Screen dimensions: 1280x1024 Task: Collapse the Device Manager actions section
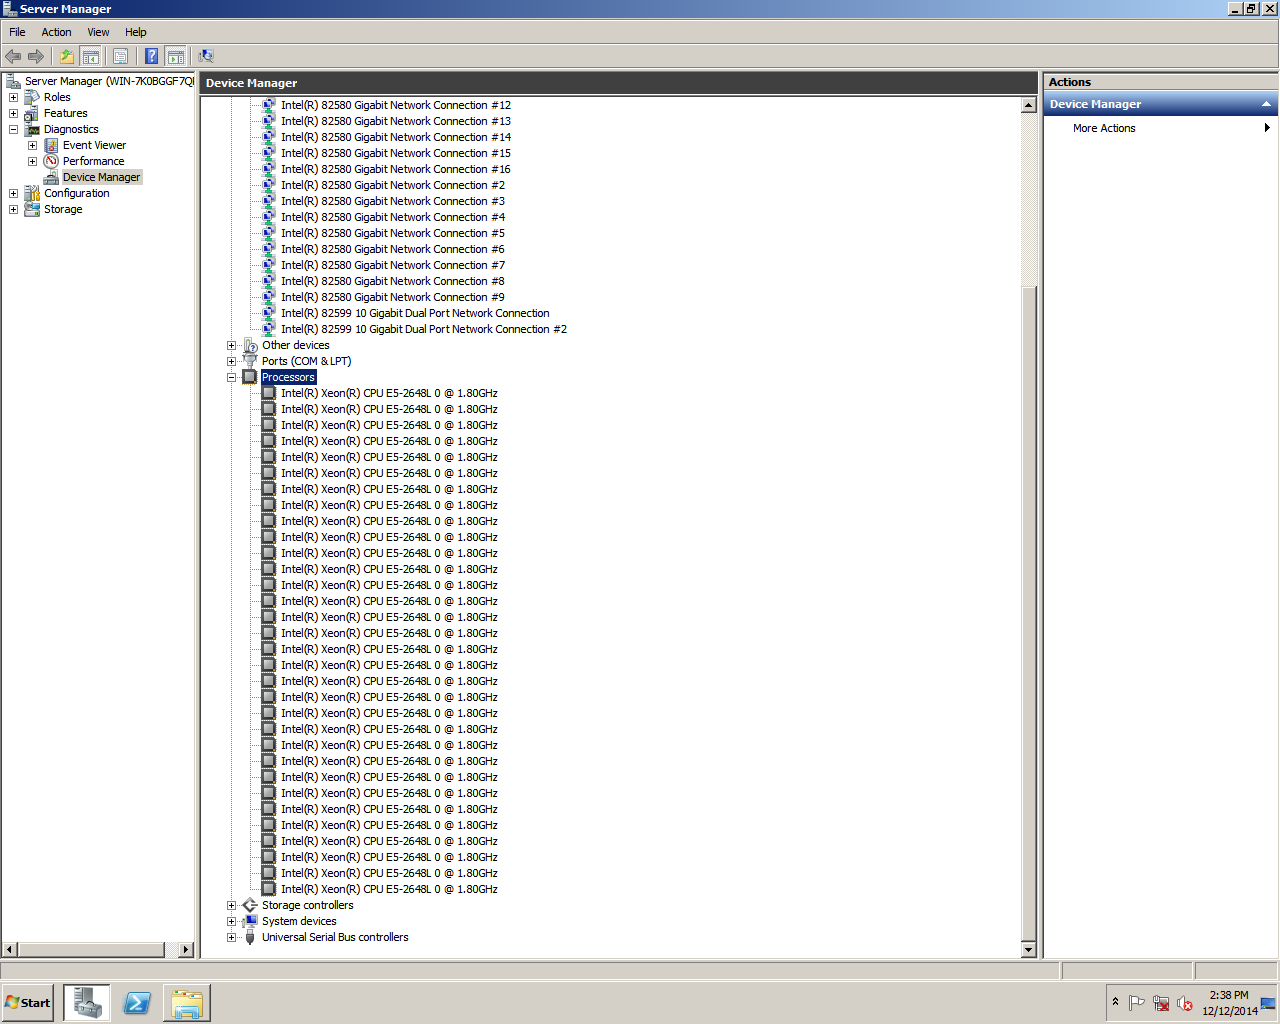point(1266,104)
